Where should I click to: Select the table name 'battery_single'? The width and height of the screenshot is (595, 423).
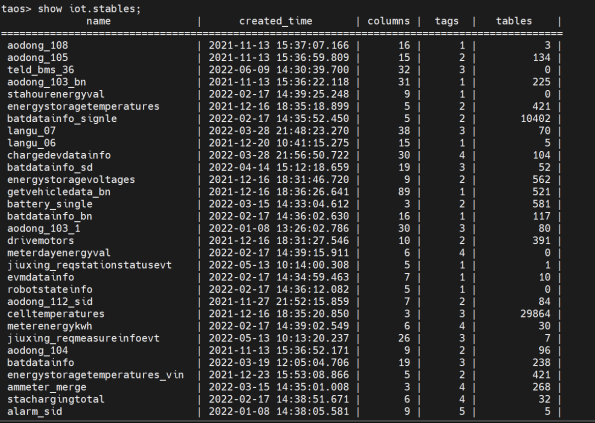(50, 204)
